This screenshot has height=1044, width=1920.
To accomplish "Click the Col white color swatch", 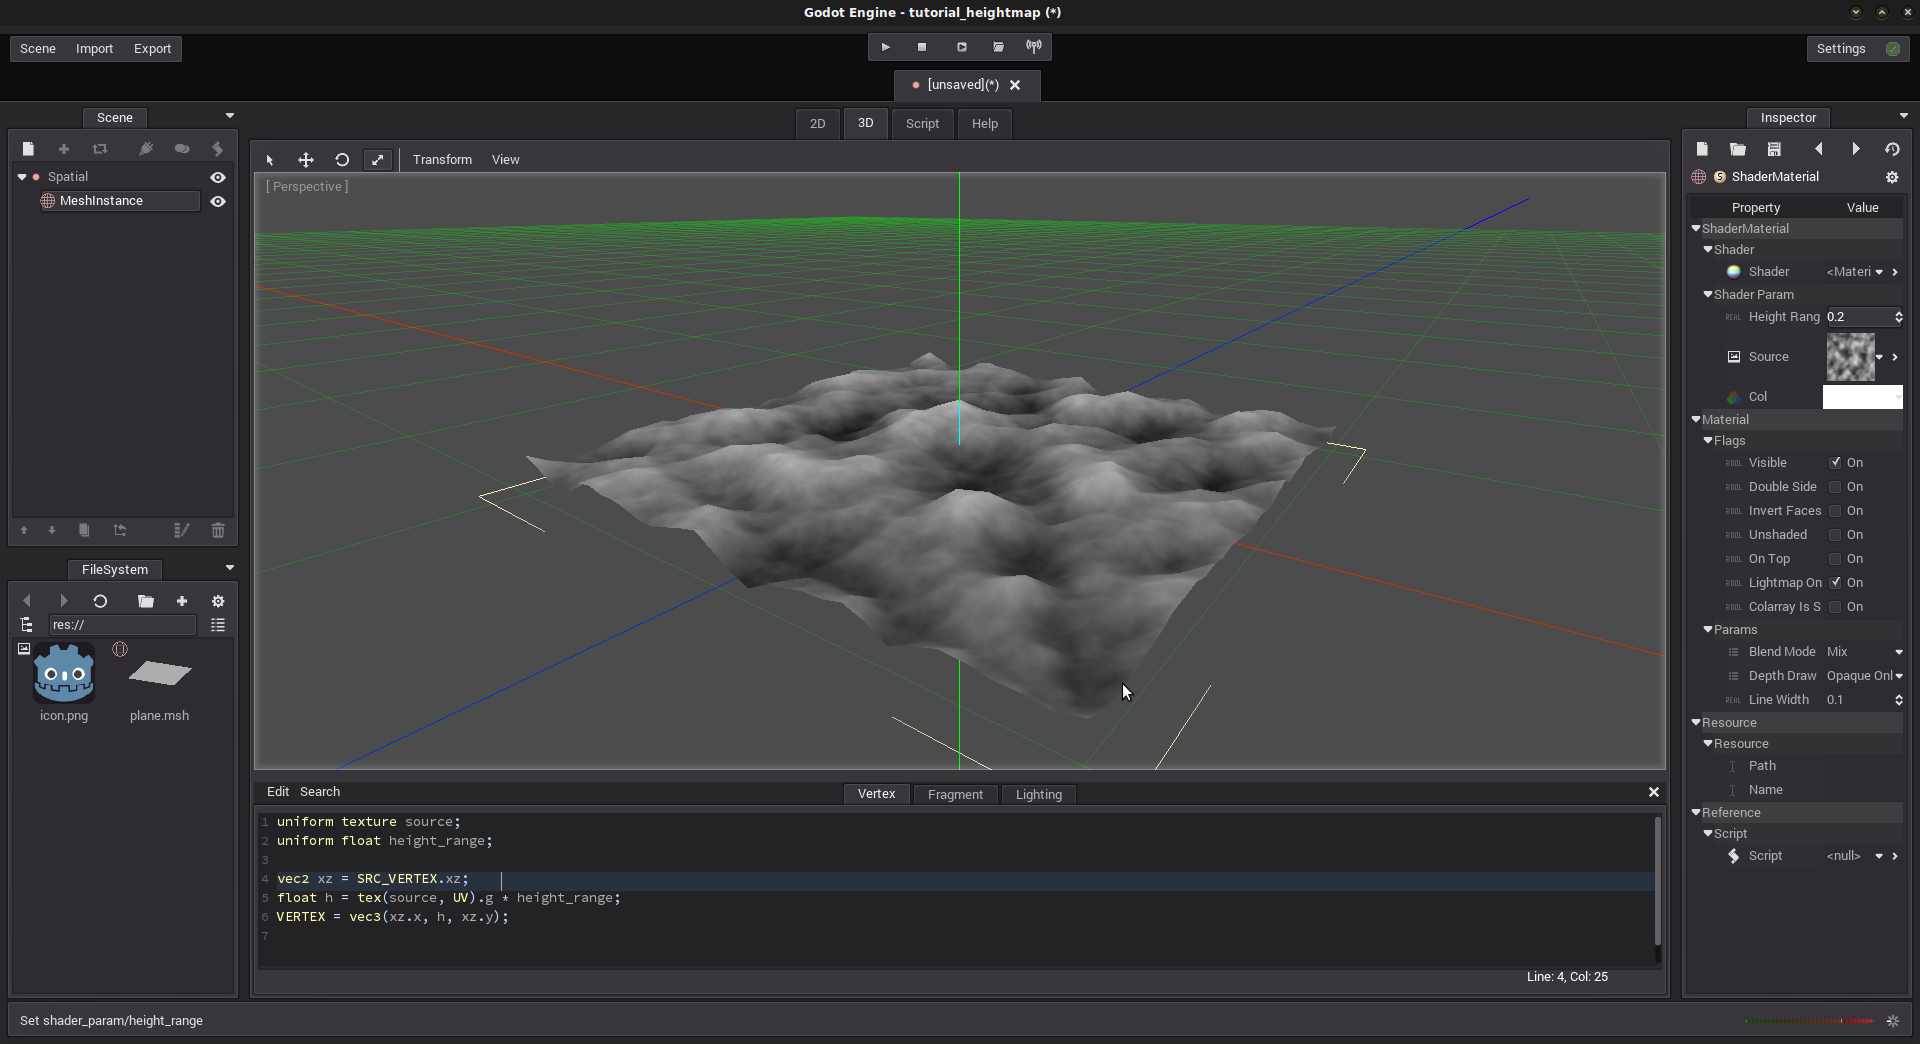I will [x=1862, y=397].
